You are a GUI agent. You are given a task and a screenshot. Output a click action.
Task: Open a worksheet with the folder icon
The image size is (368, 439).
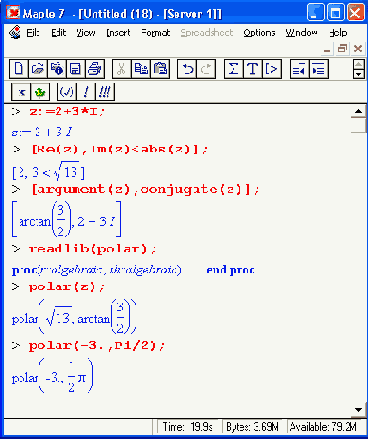pos(38,69)
